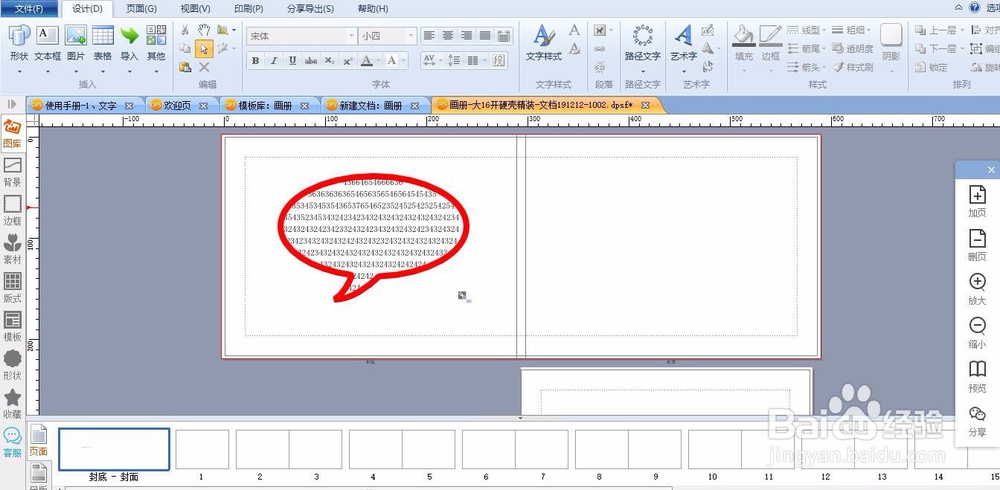Open the 边框 border sidebar panel

coord(12,211)
